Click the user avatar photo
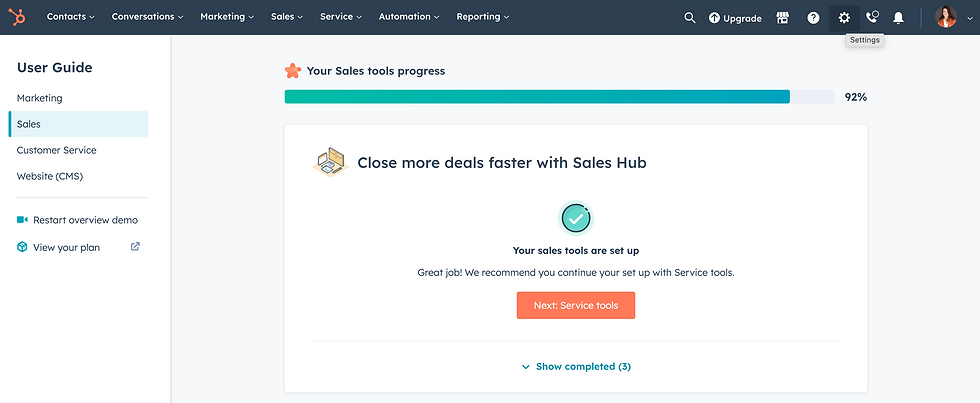The width and height of the screenshot is (980, 403). [946, 17]
